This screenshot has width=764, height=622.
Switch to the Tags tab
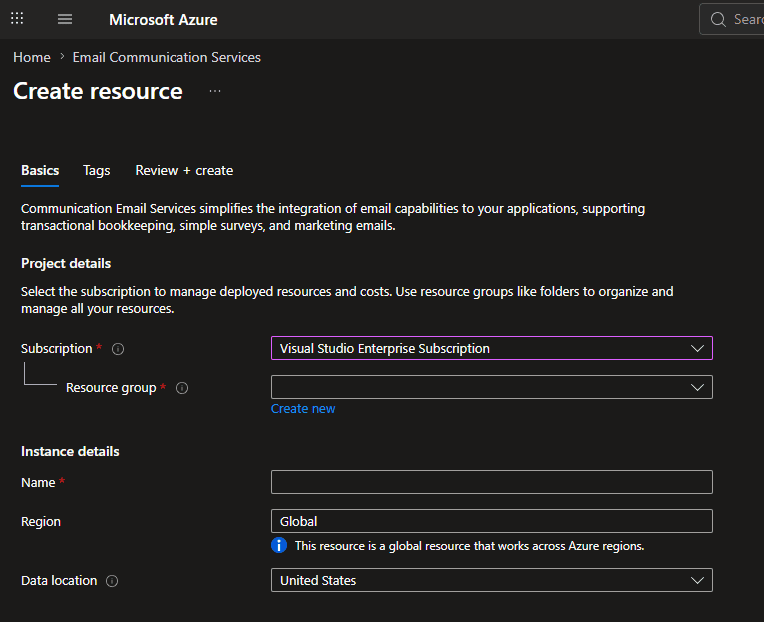click(96, 170)
